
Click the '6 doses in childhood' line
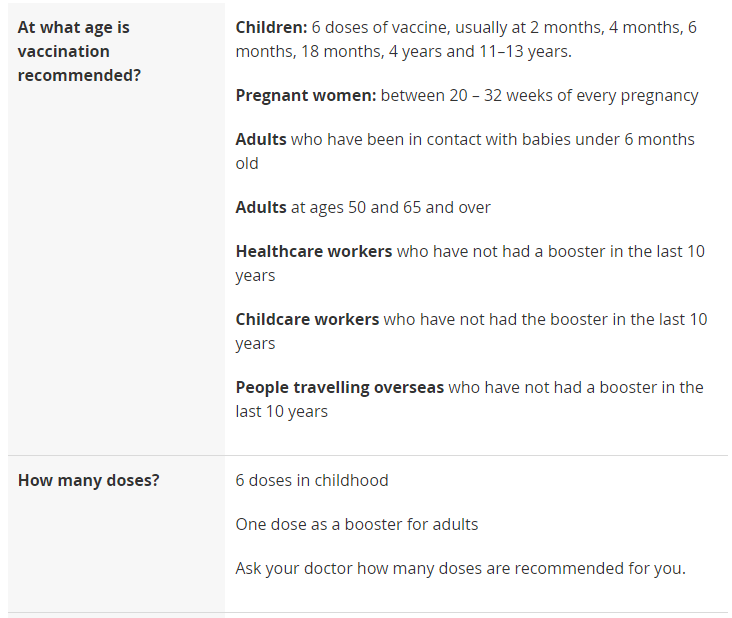pyautogui.click(x=312, y=480)
